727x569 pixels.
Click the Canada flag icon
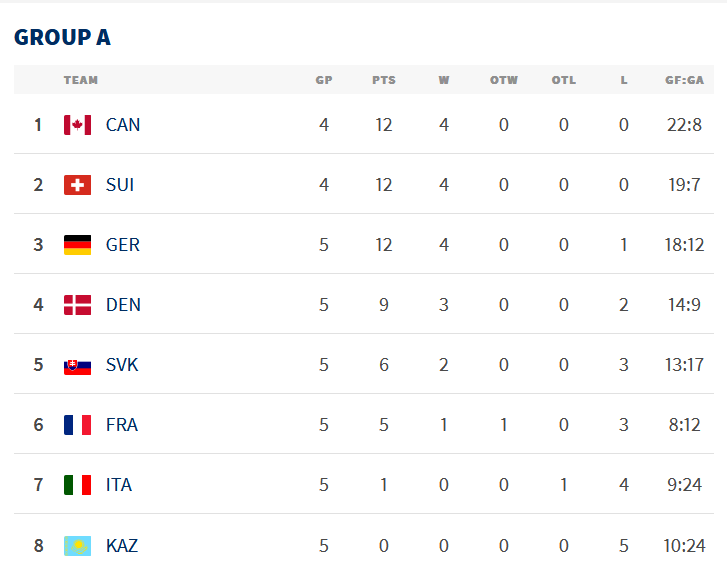click(77, 125)
